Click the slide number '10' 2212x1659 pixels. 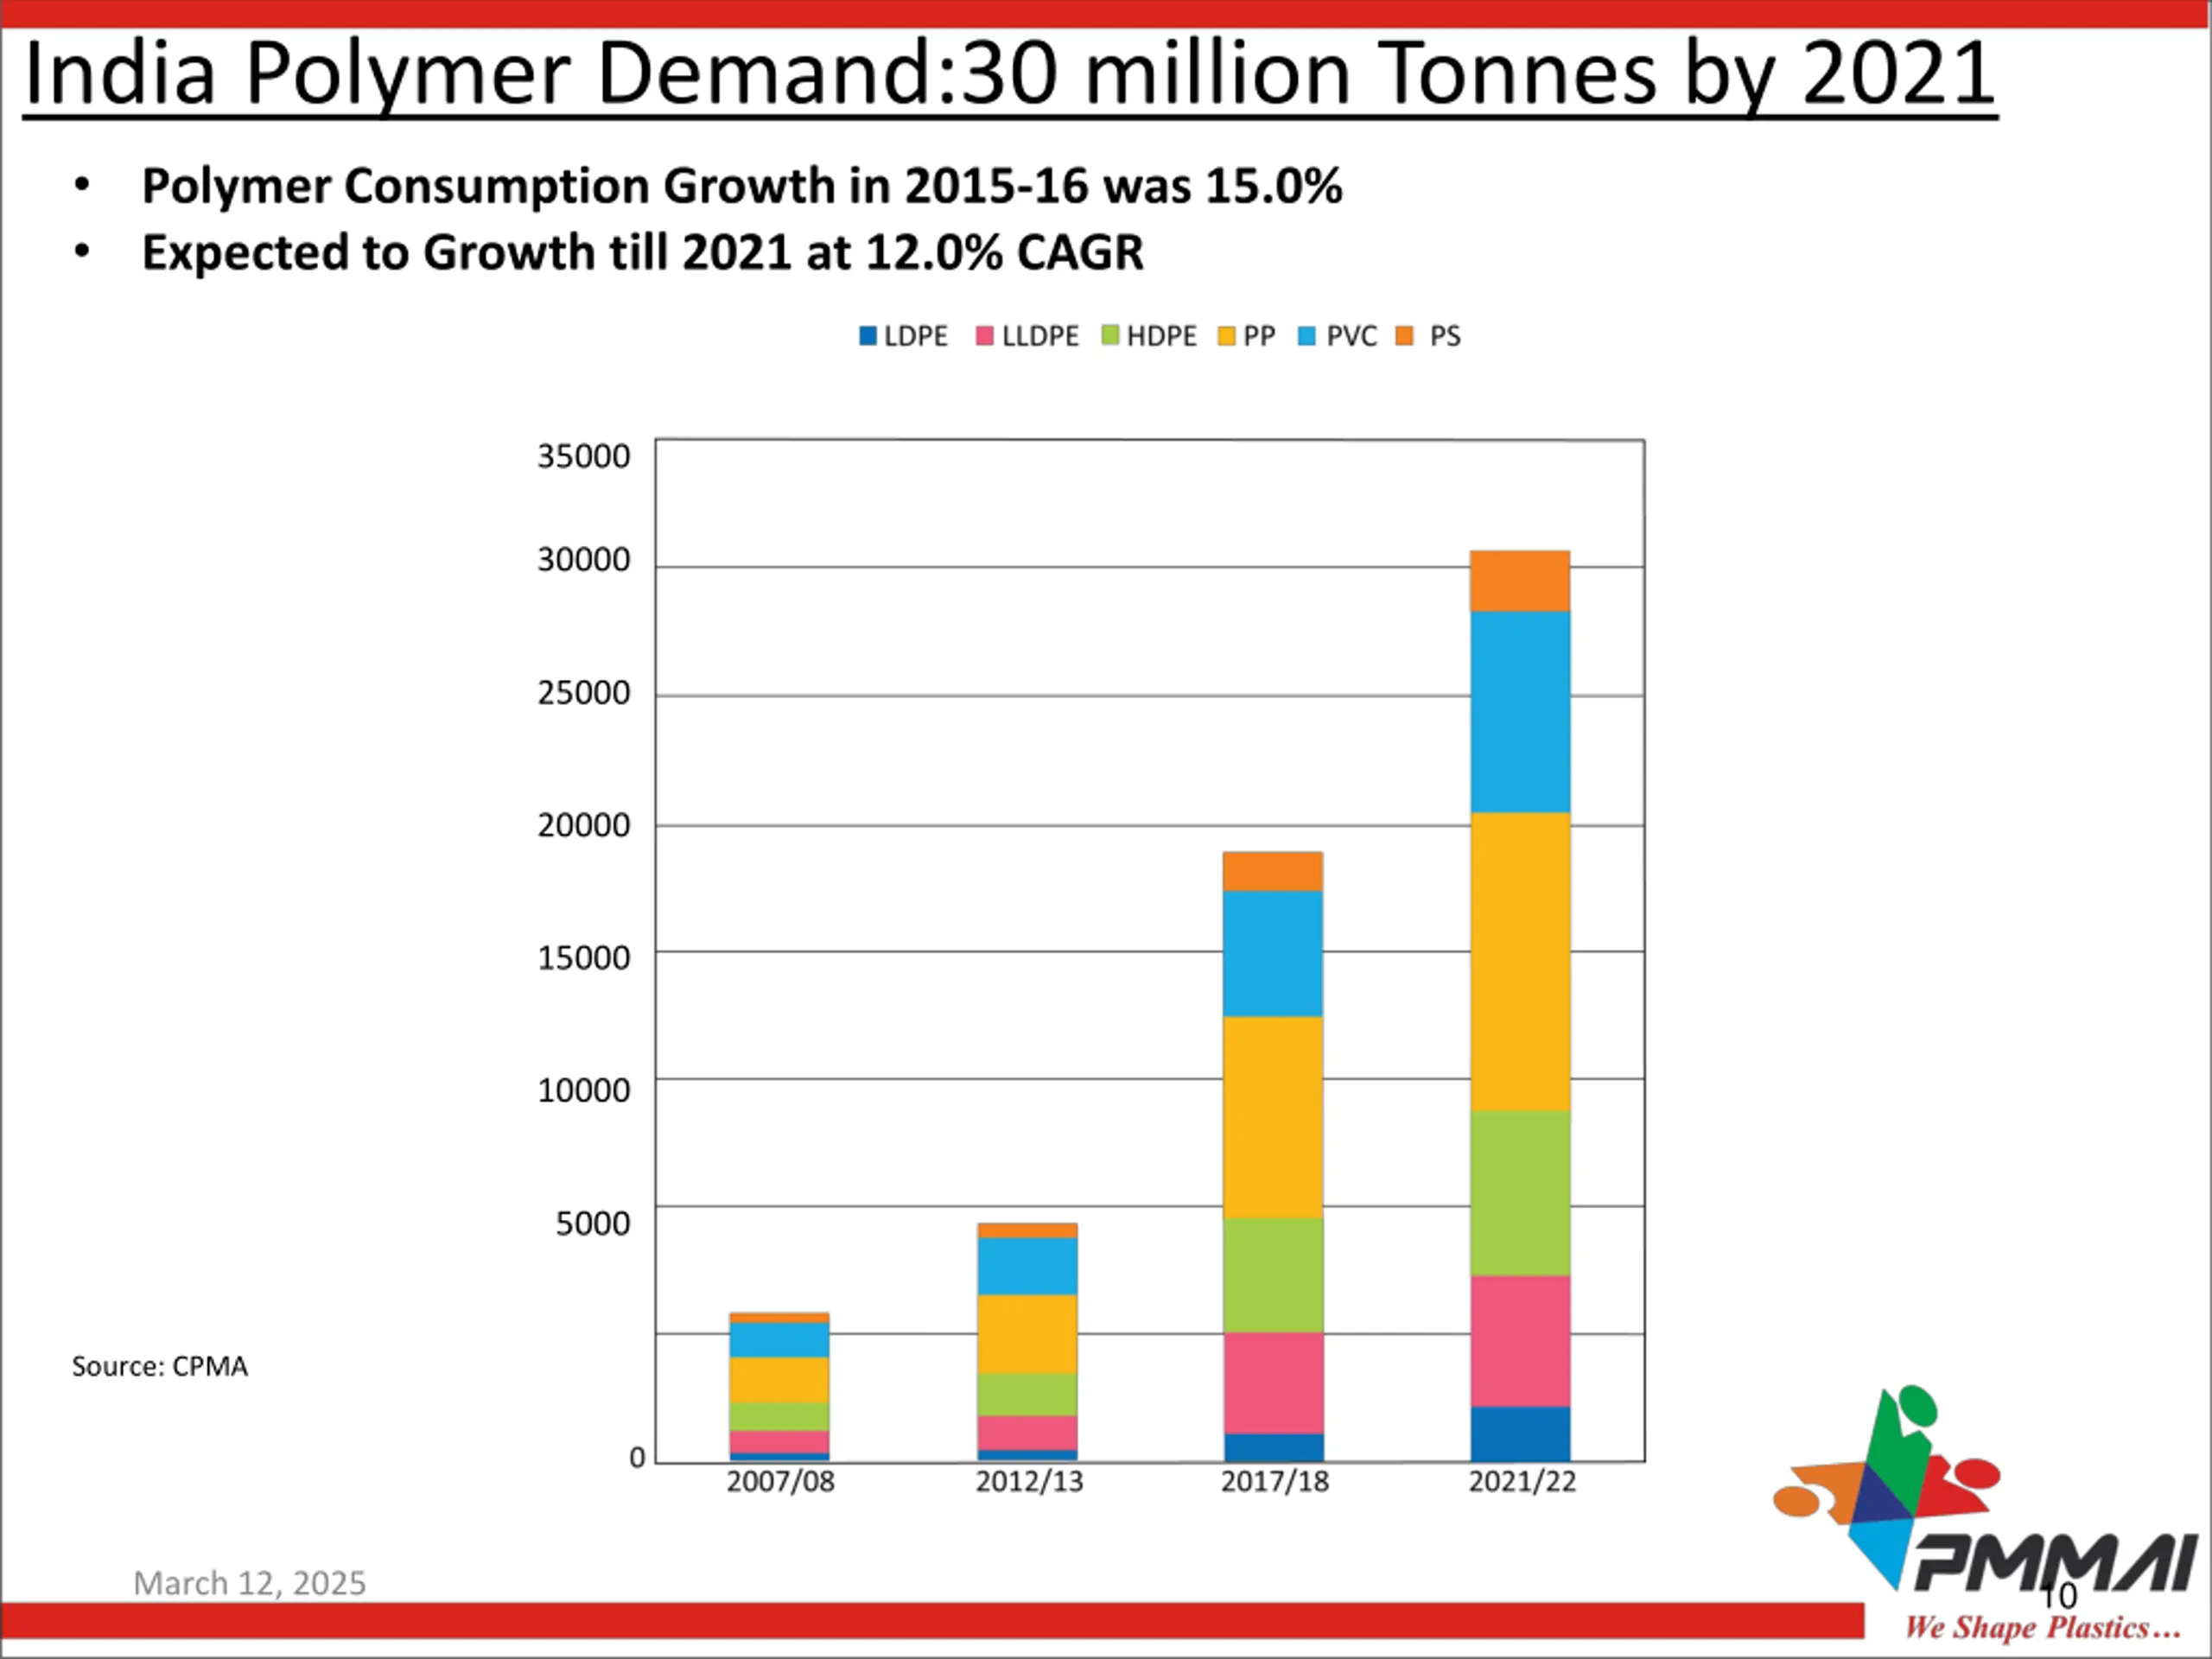point(2060,1596)
